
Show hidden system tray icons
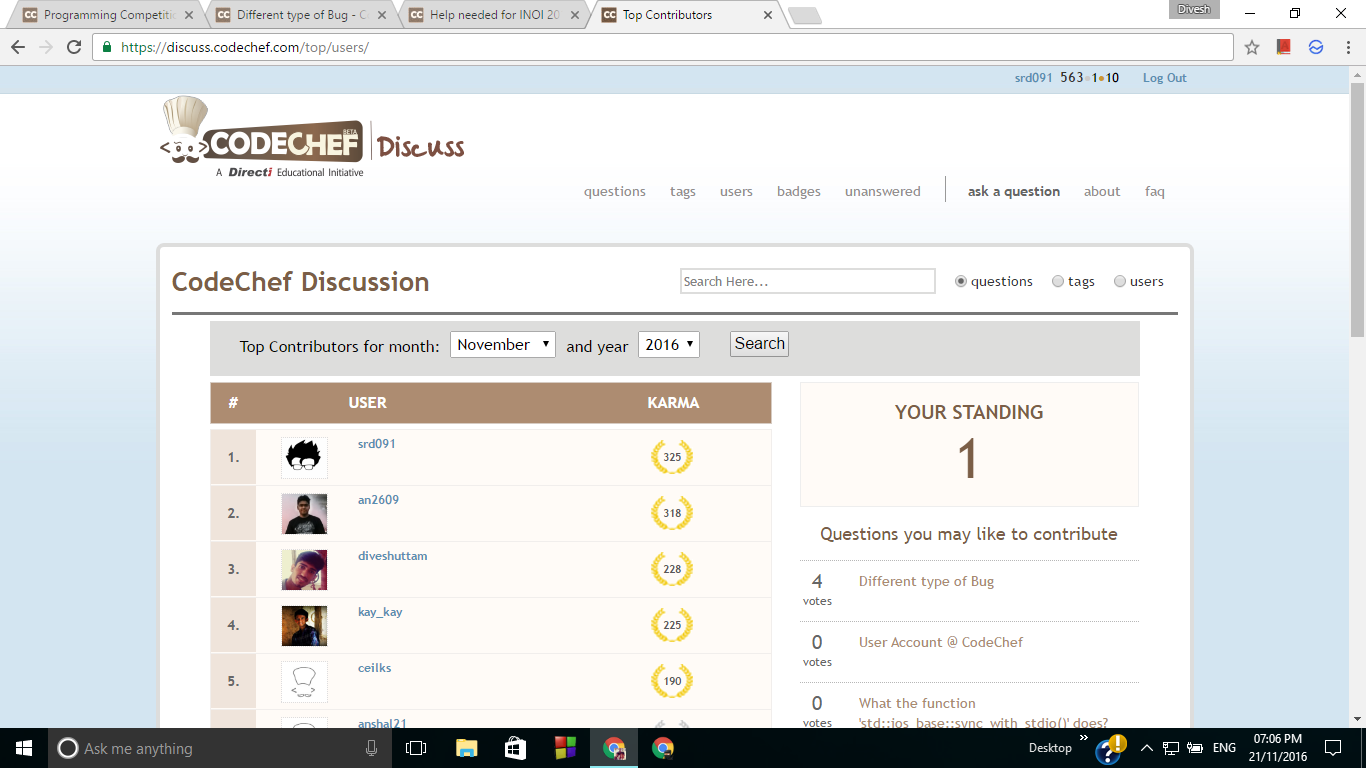(x=1147, y=748)
